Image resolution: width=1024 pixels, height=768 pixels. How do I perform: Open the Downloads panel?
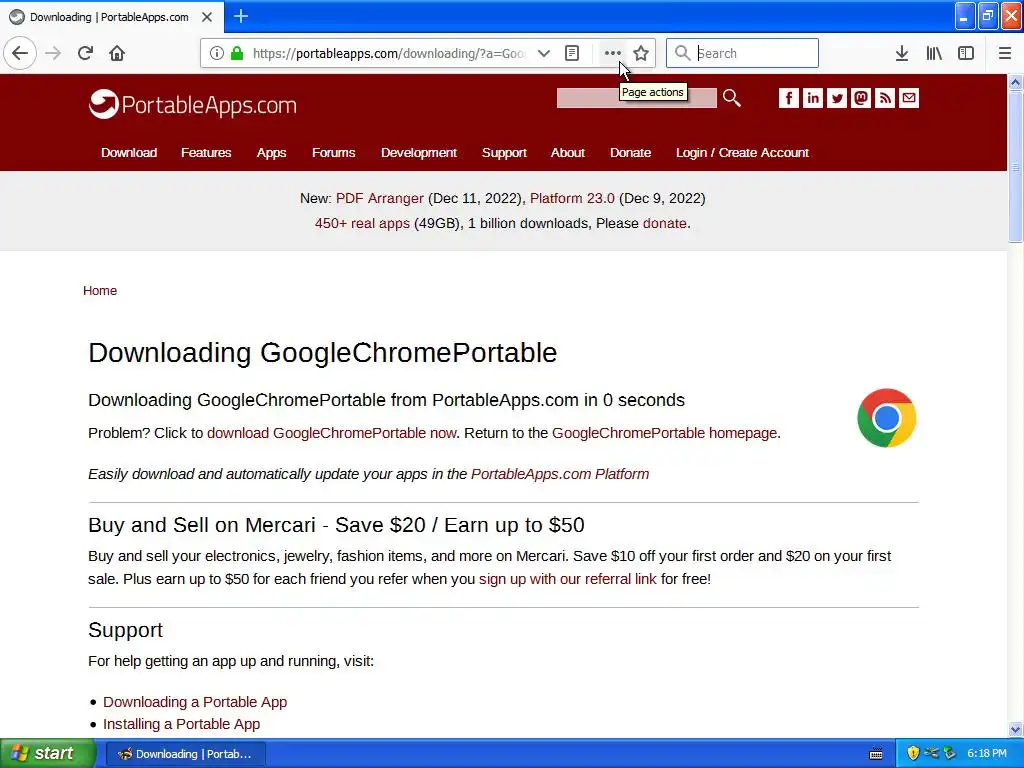coord(902,53)
